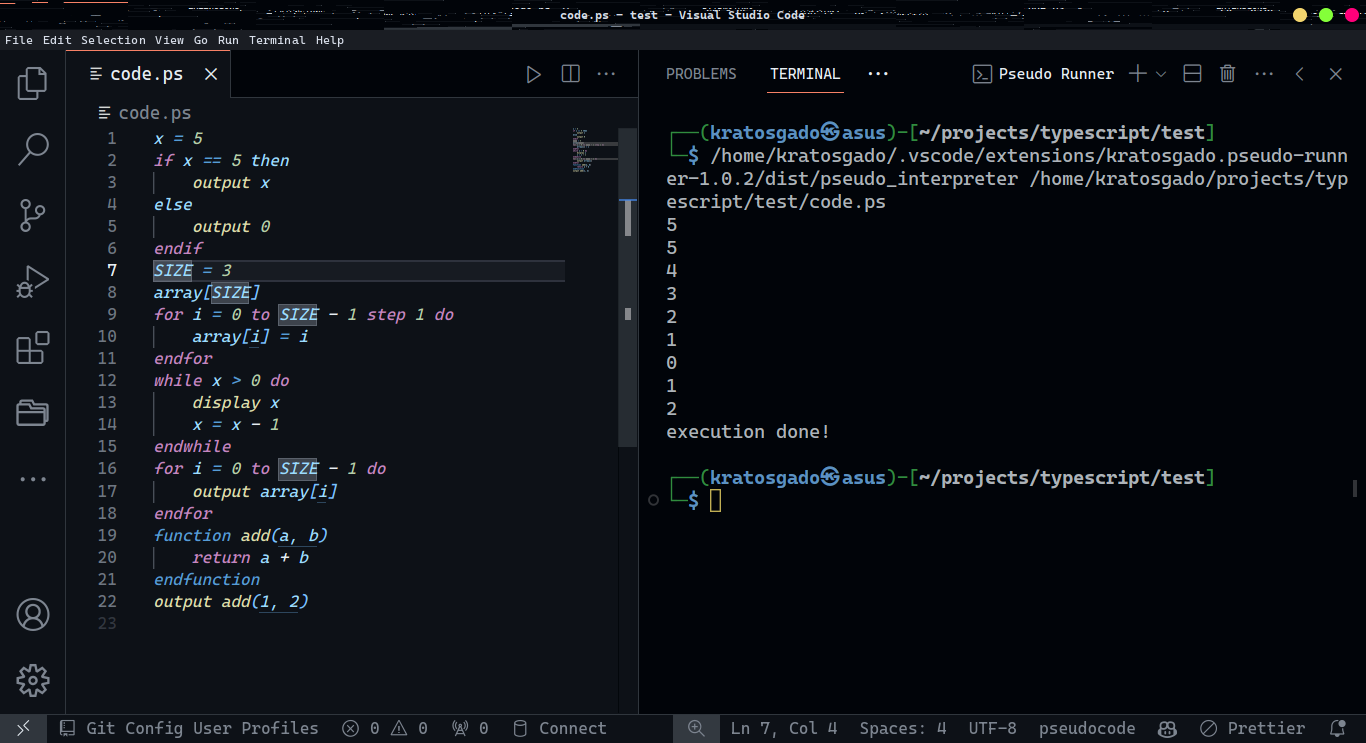Click Git Config User Profiles status item
The image size is (1366, 743).
point(189,728)
